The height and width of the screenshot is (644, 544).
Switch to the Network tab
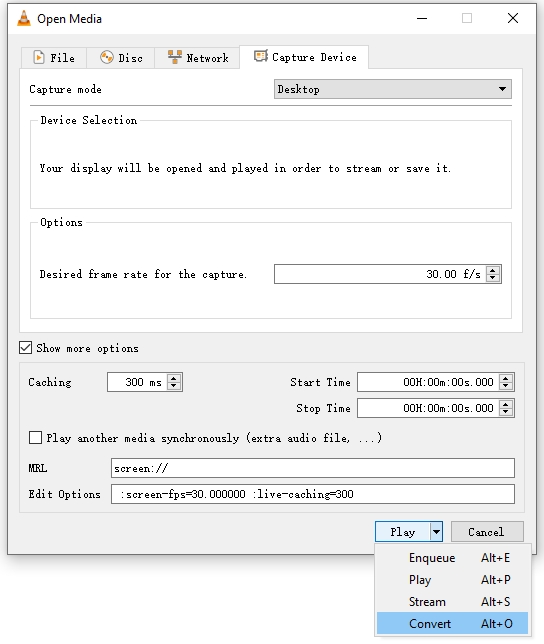(x=197, y=58)
